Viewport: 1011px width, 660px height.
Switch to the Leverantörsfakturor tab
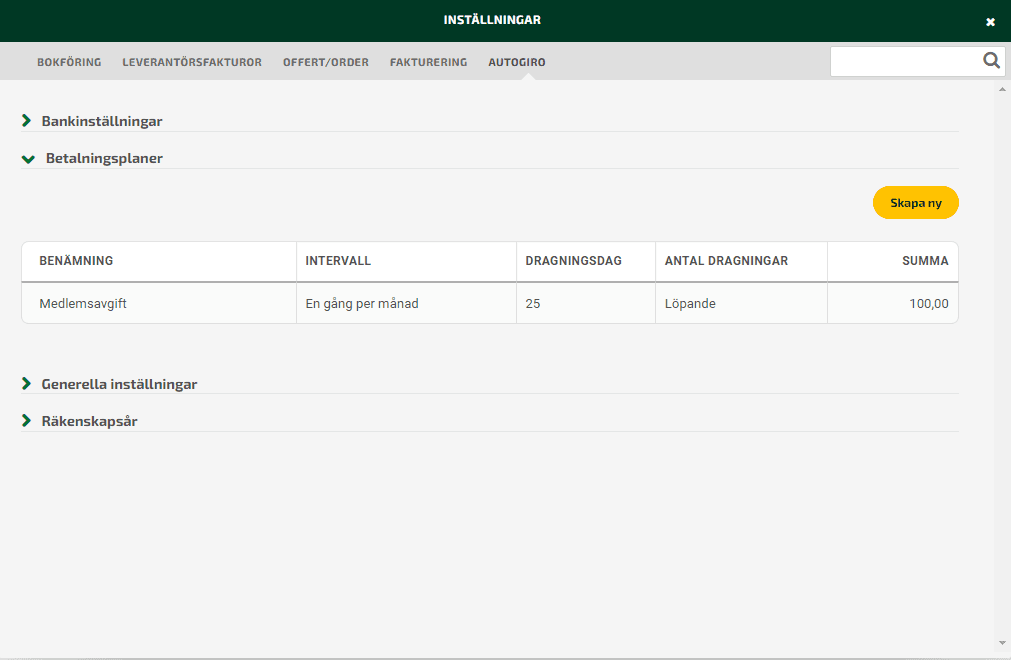pos(192,62)
